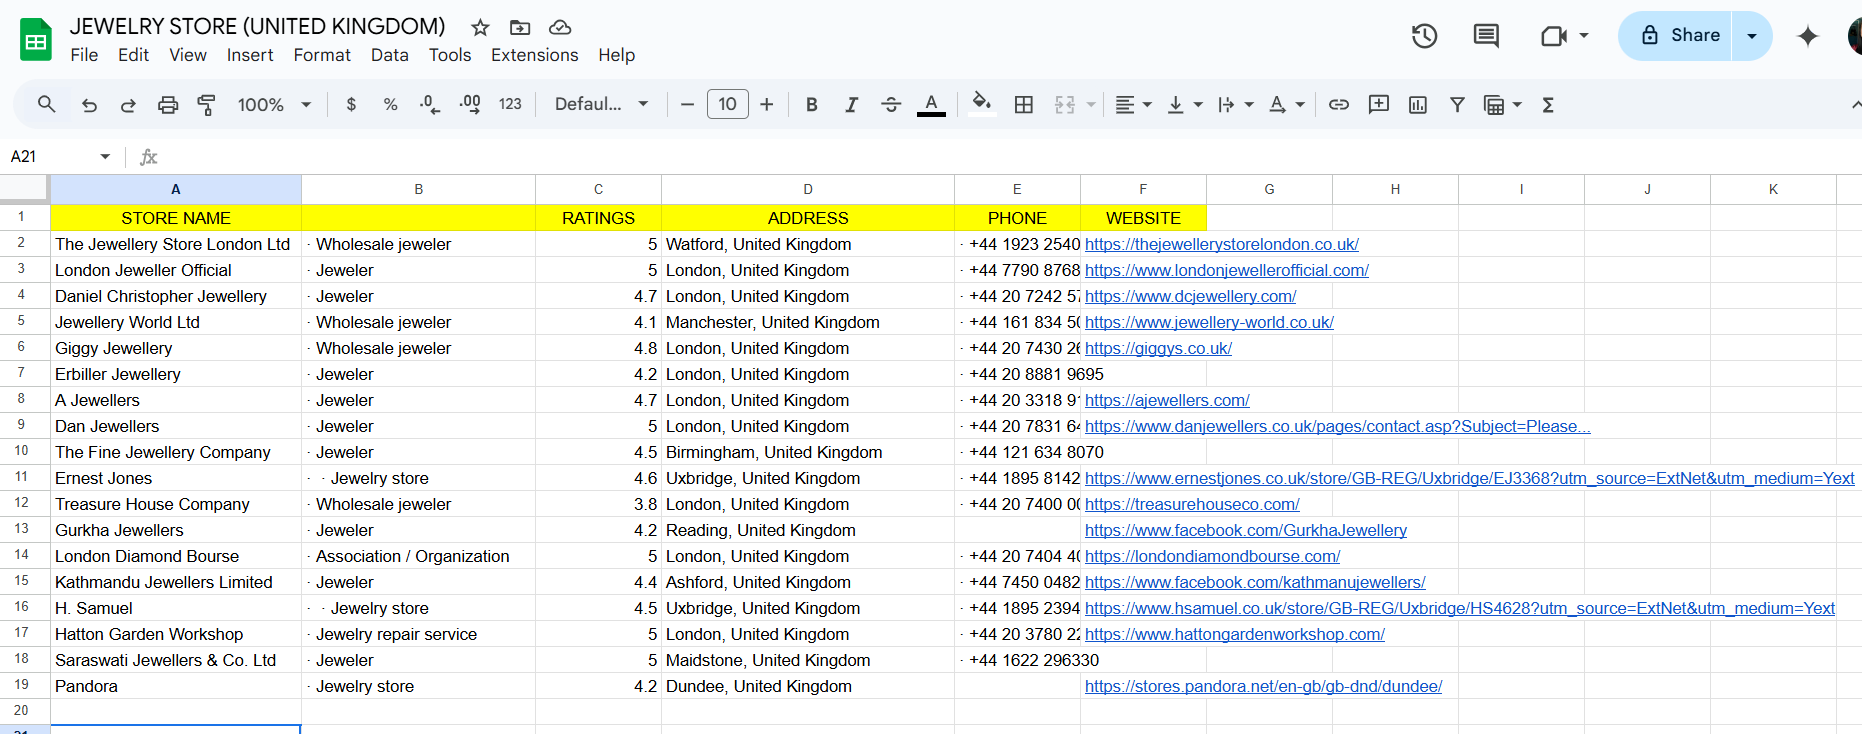This screenshot has height=734, width=1862.
Task: Apply italic formatting
Action: pyautogui.click(x=851, y=104)
